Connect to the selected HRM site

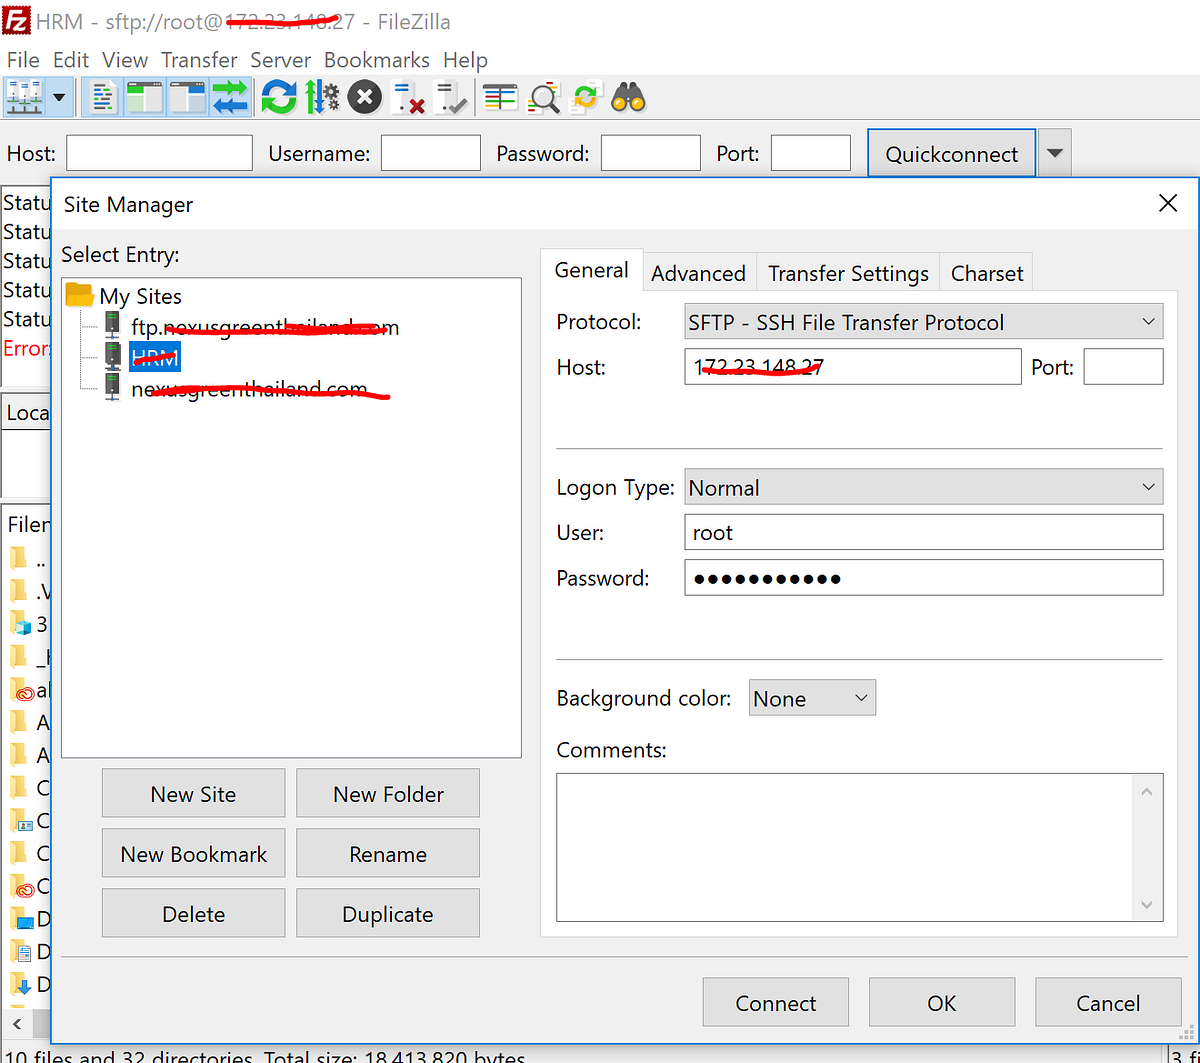pos(775,1002)
